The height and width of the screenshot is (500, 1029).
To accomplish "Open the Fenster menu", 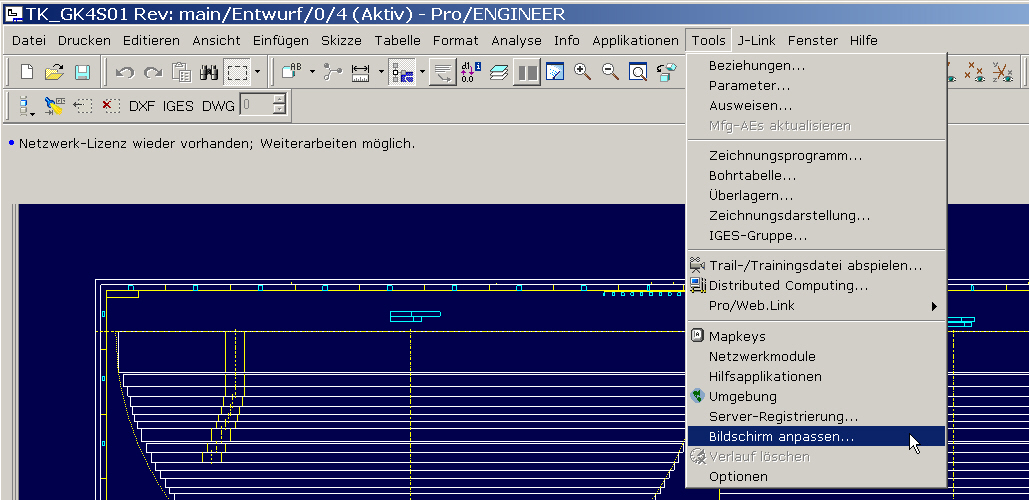I will (813, 41).
